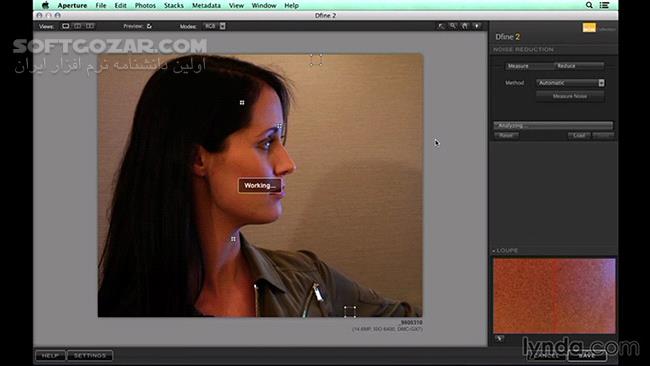This screenshot has height=366, width=650.
Task: Click the Working status overlay
Action: [x=260, y=186]
